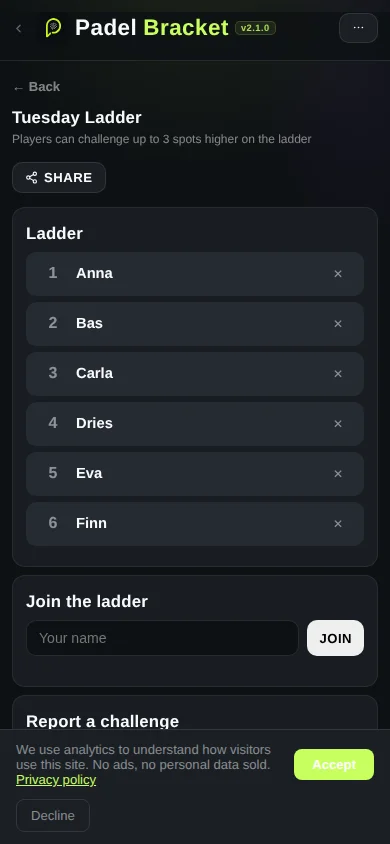Delete Dries with the X icon
Screen dimensions: 390x844
338,424
